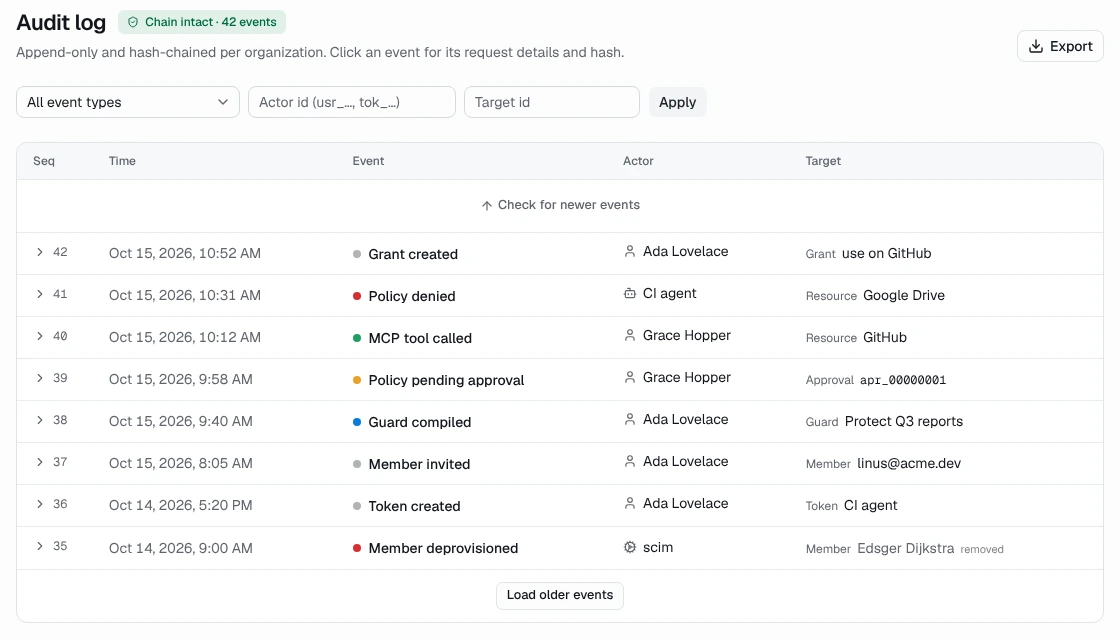Click the up arrow beside Check for newer events
The width and height of the screenshot is (1120, 640).
pyautogui.click(x=486, y=206)
